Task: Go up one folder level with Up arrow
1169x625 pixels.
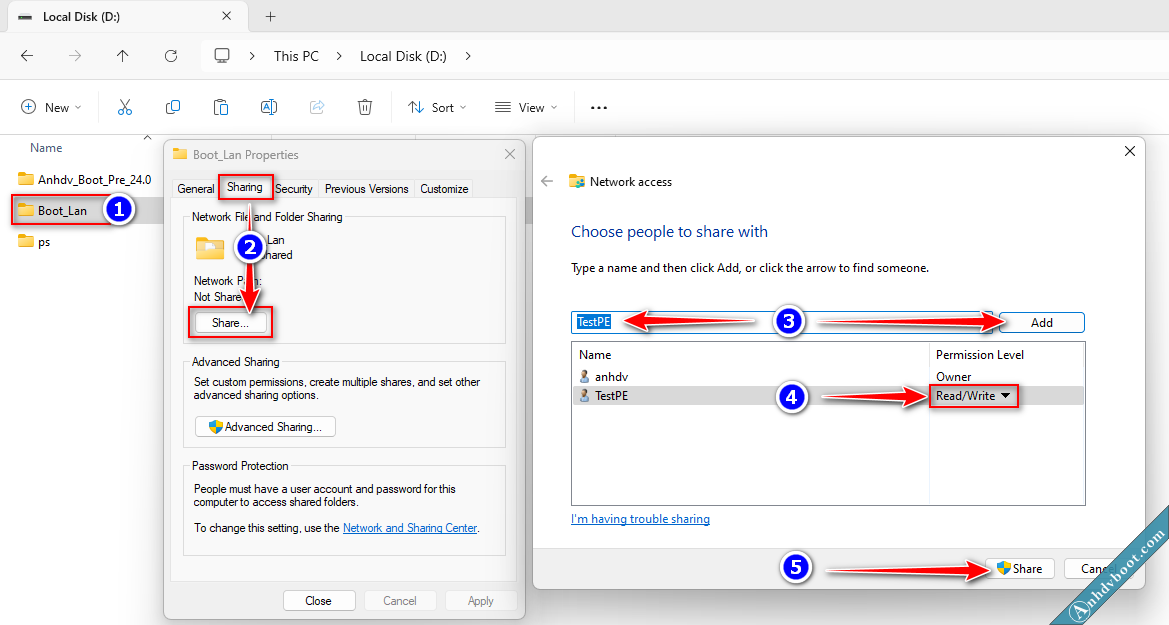Action: [123, 56]
